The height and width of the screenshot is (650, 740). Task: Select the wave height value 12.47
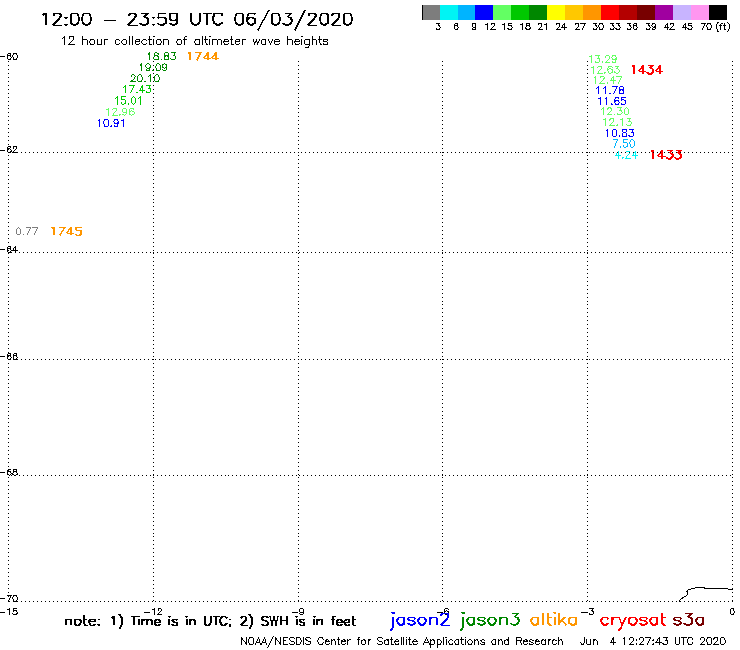pyautogui.click(x=607, y=80)
